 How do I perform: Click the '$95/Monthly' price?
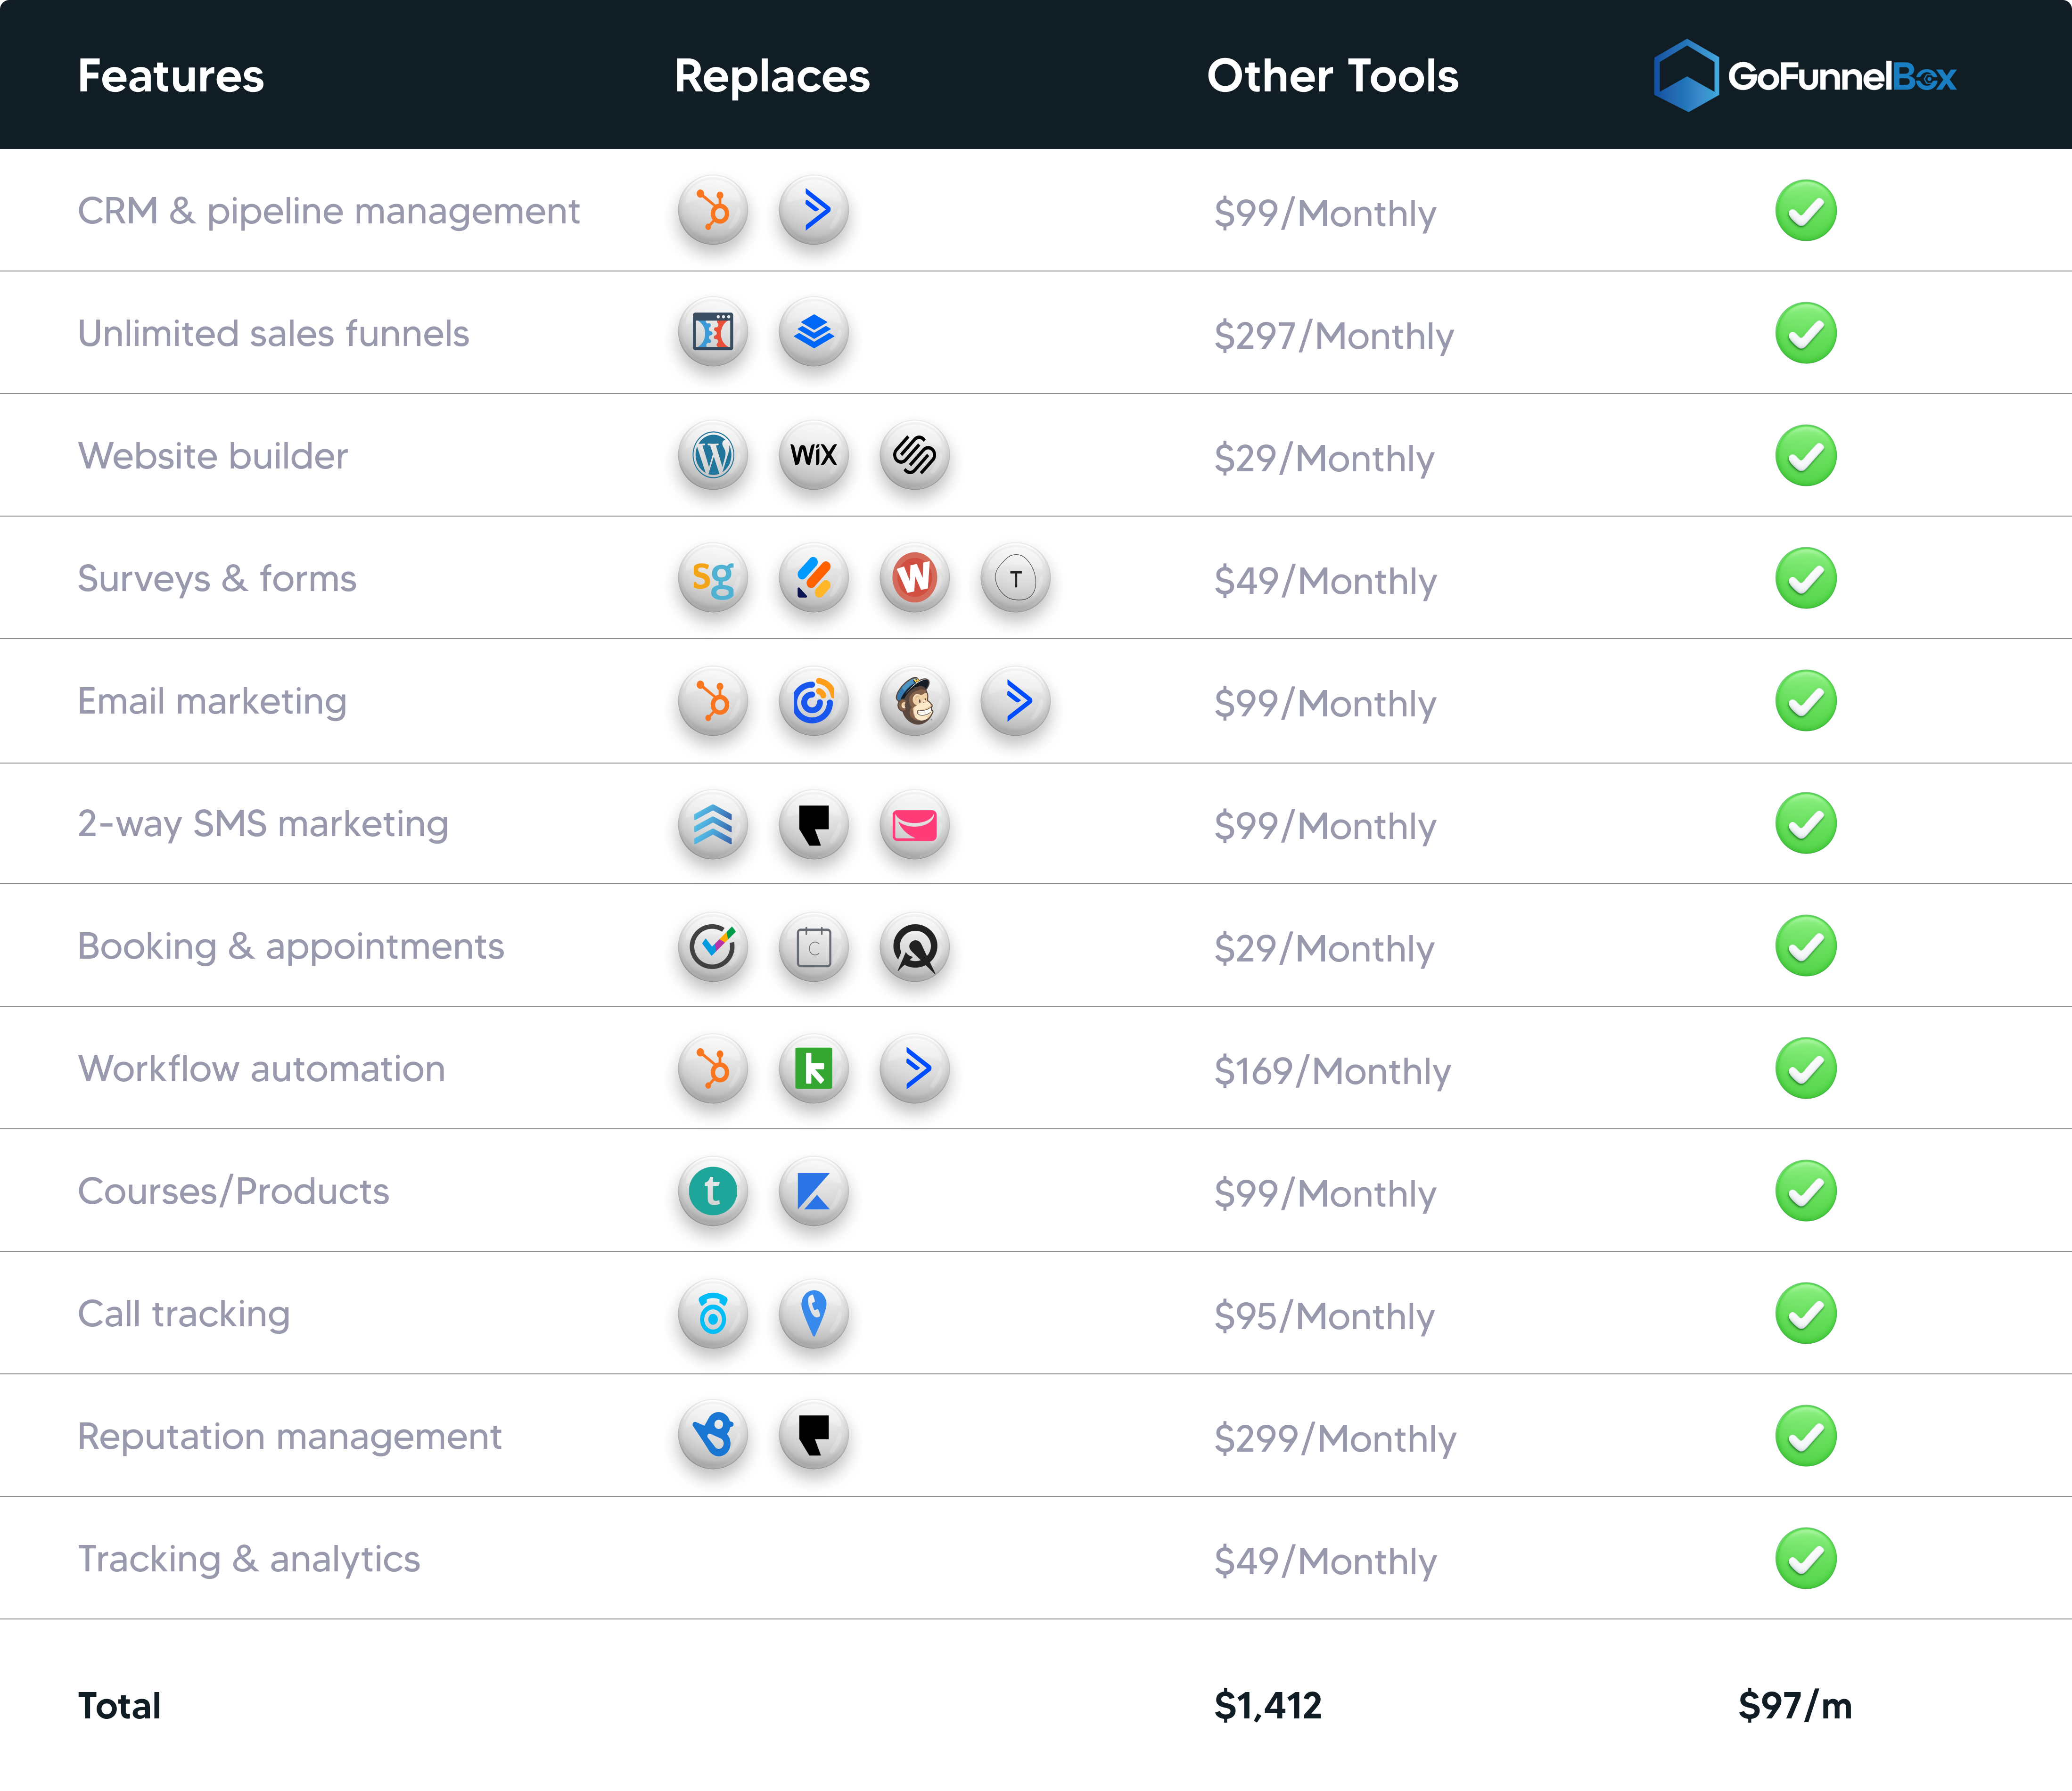pos(1324,1316)
